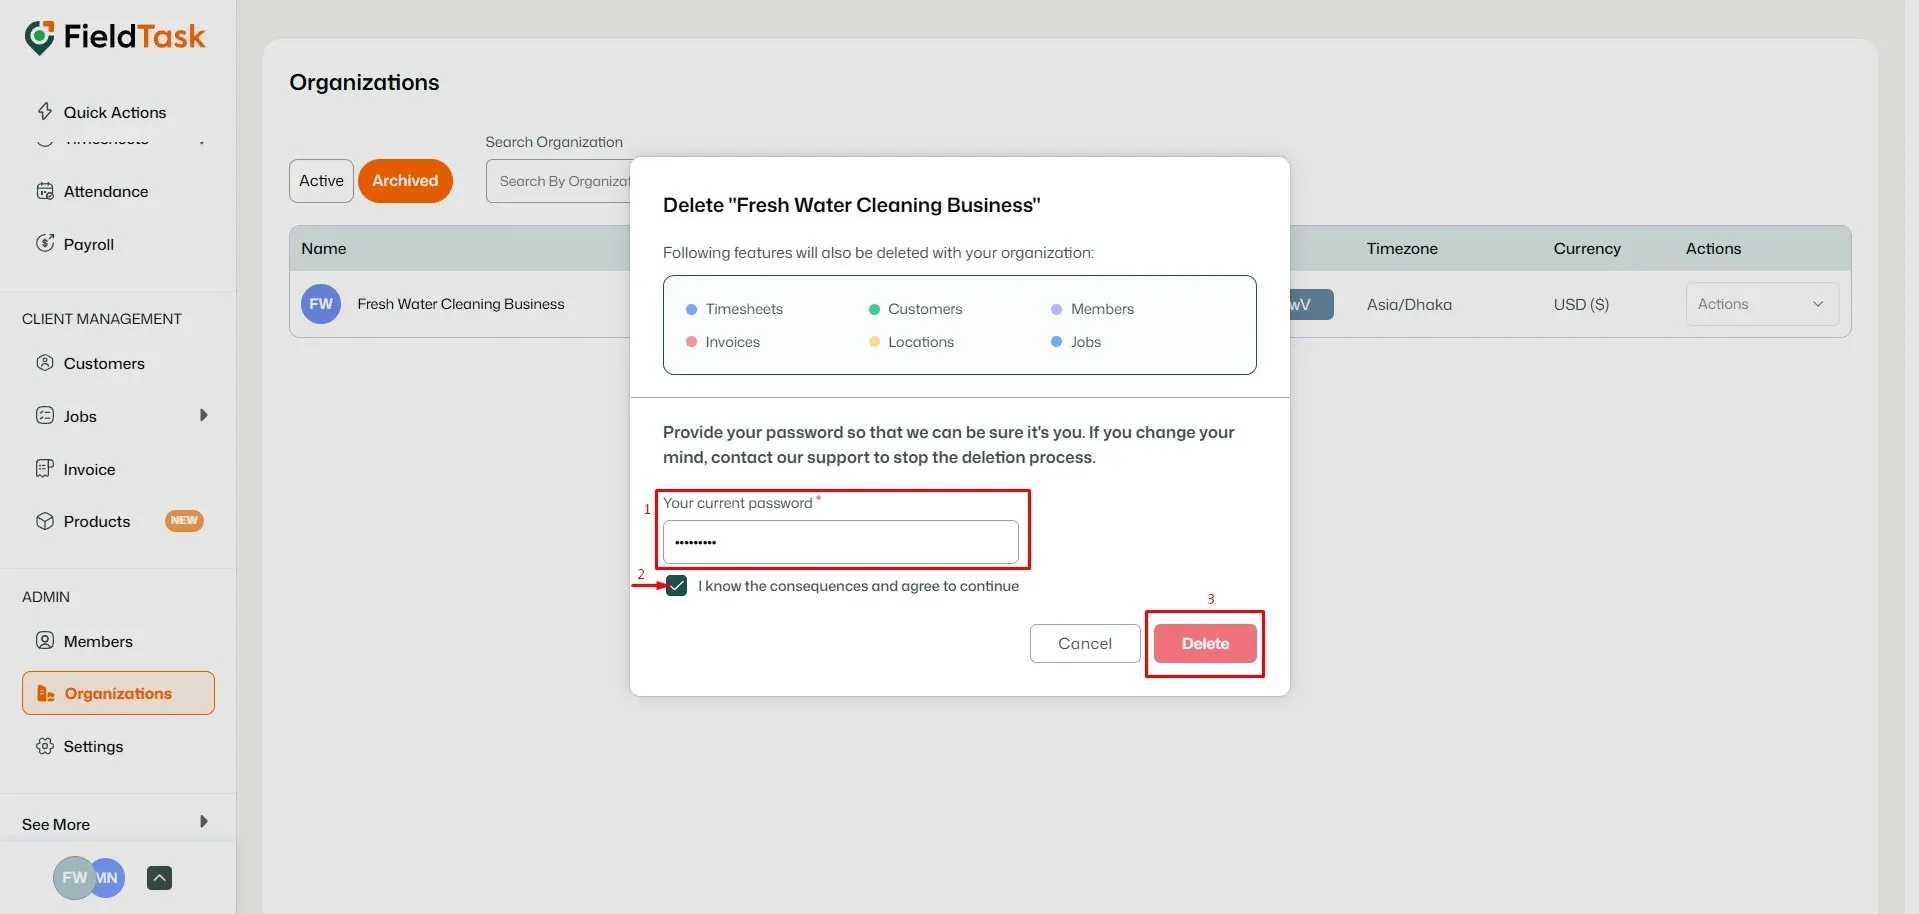Switch to the Archived organizations tab
This screenshot has height=914, width=1919.
tap(405, 181)
